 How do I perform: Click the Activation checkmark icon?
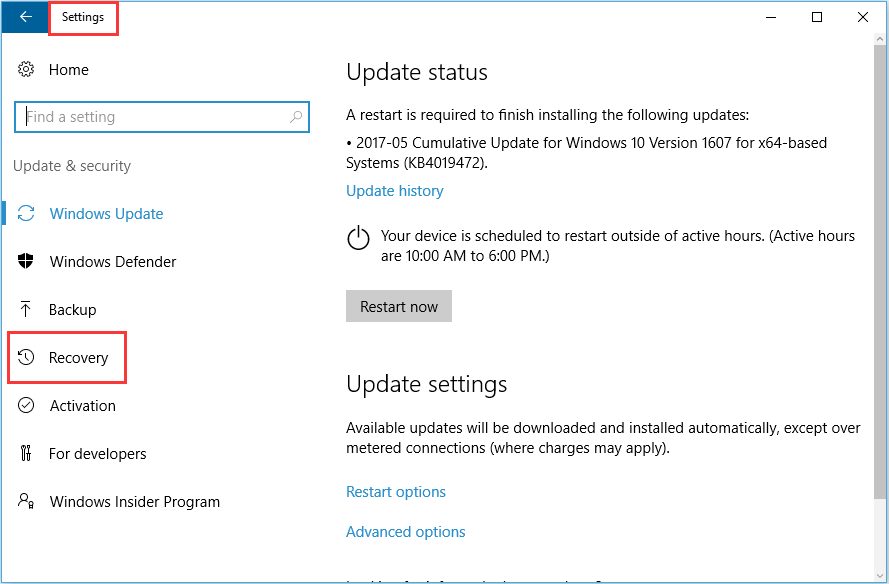(x=26, y=405)
